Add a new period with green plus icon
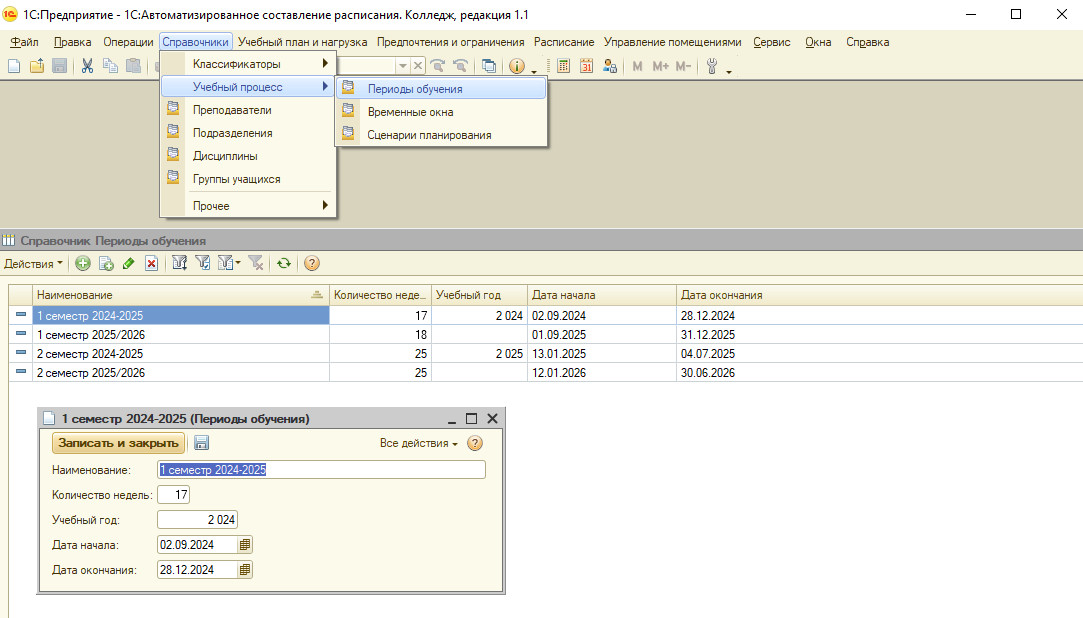 [83, 263]
